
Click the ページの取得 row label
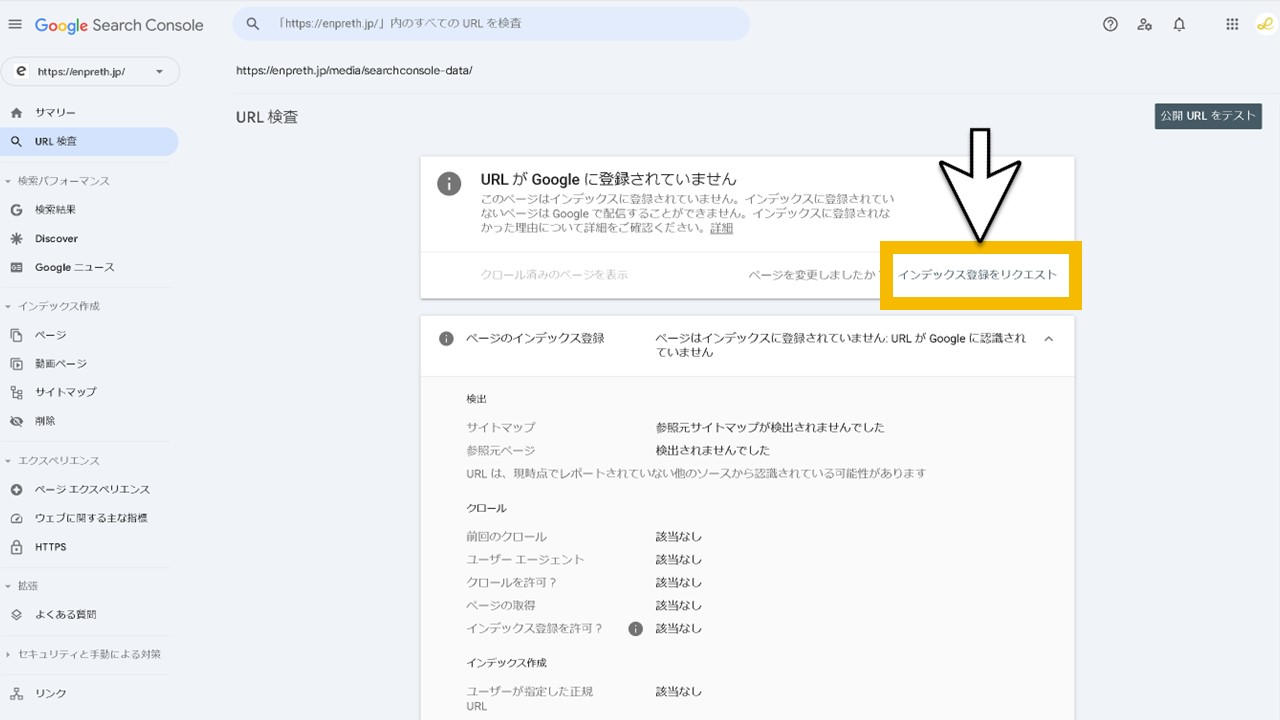click(501, 606)
